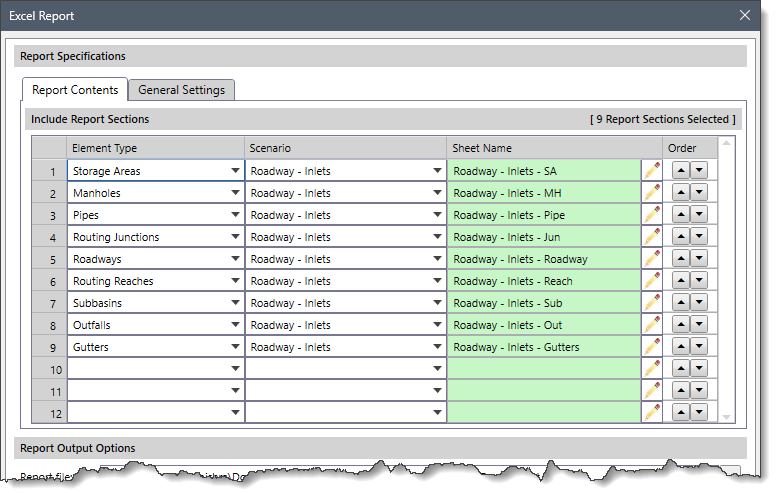Select row header number 9
Viewport: 776px width, 493px height.
[x=49, y=347]
